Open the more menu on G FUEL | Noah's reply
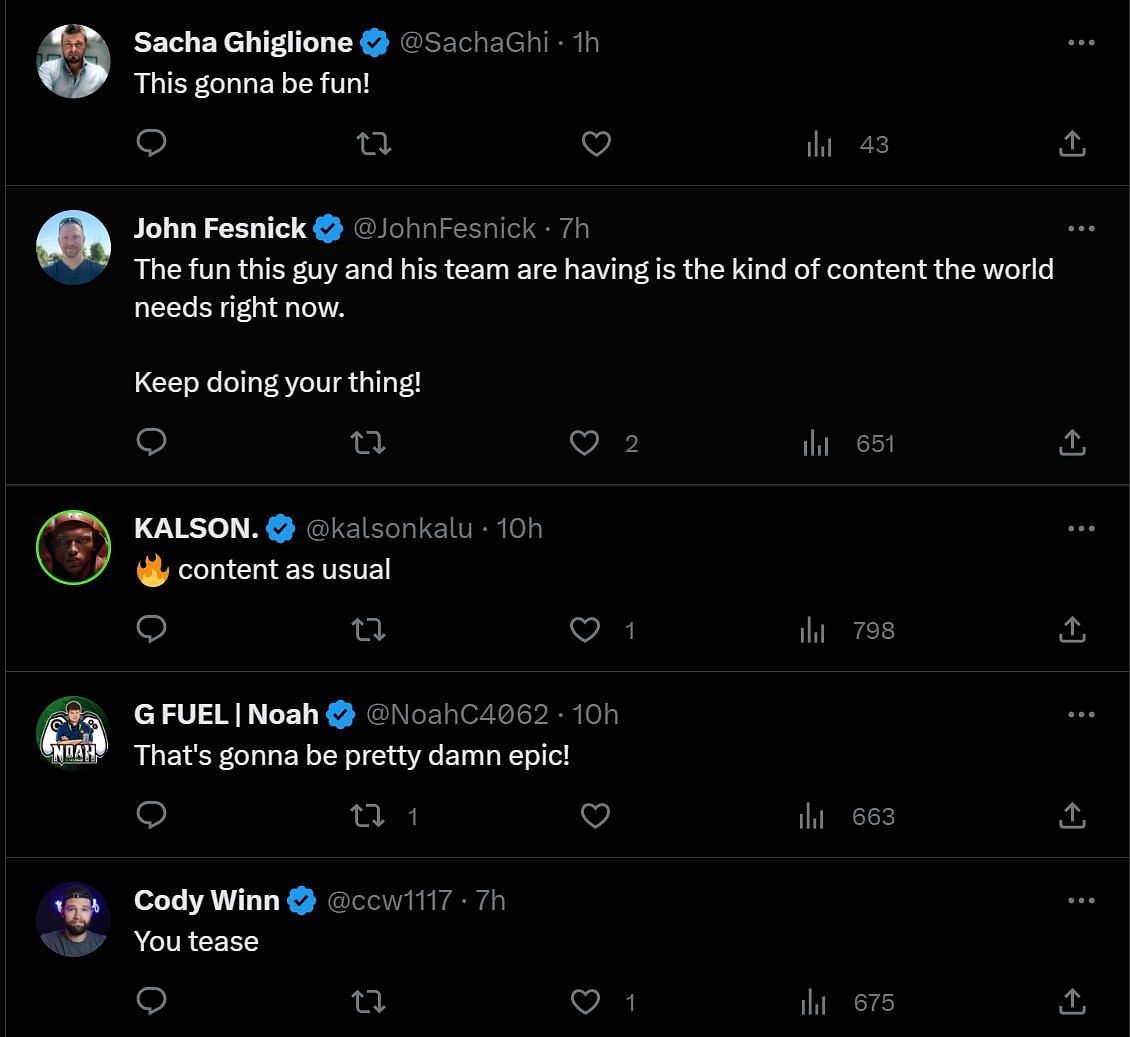 (x=1081, y=714)
